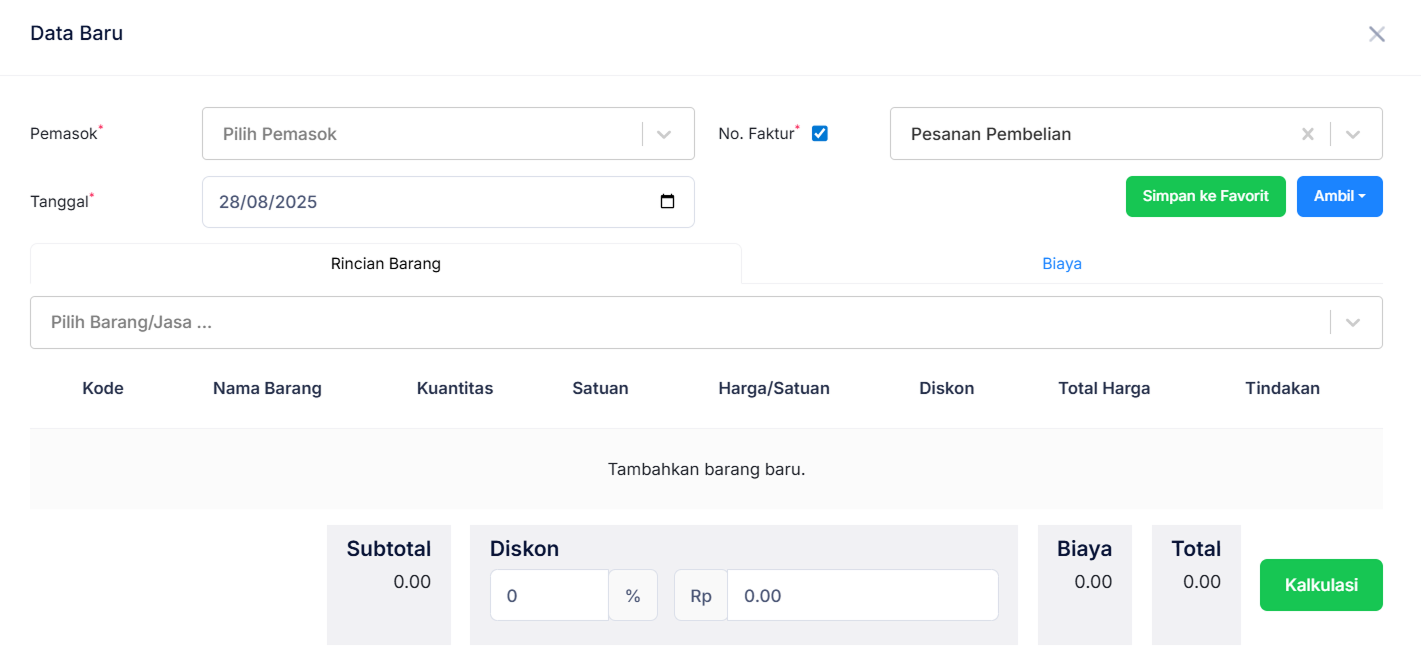Switch to the Biaya tab
Screen dimensions: 1421x657
point(1062,263)
